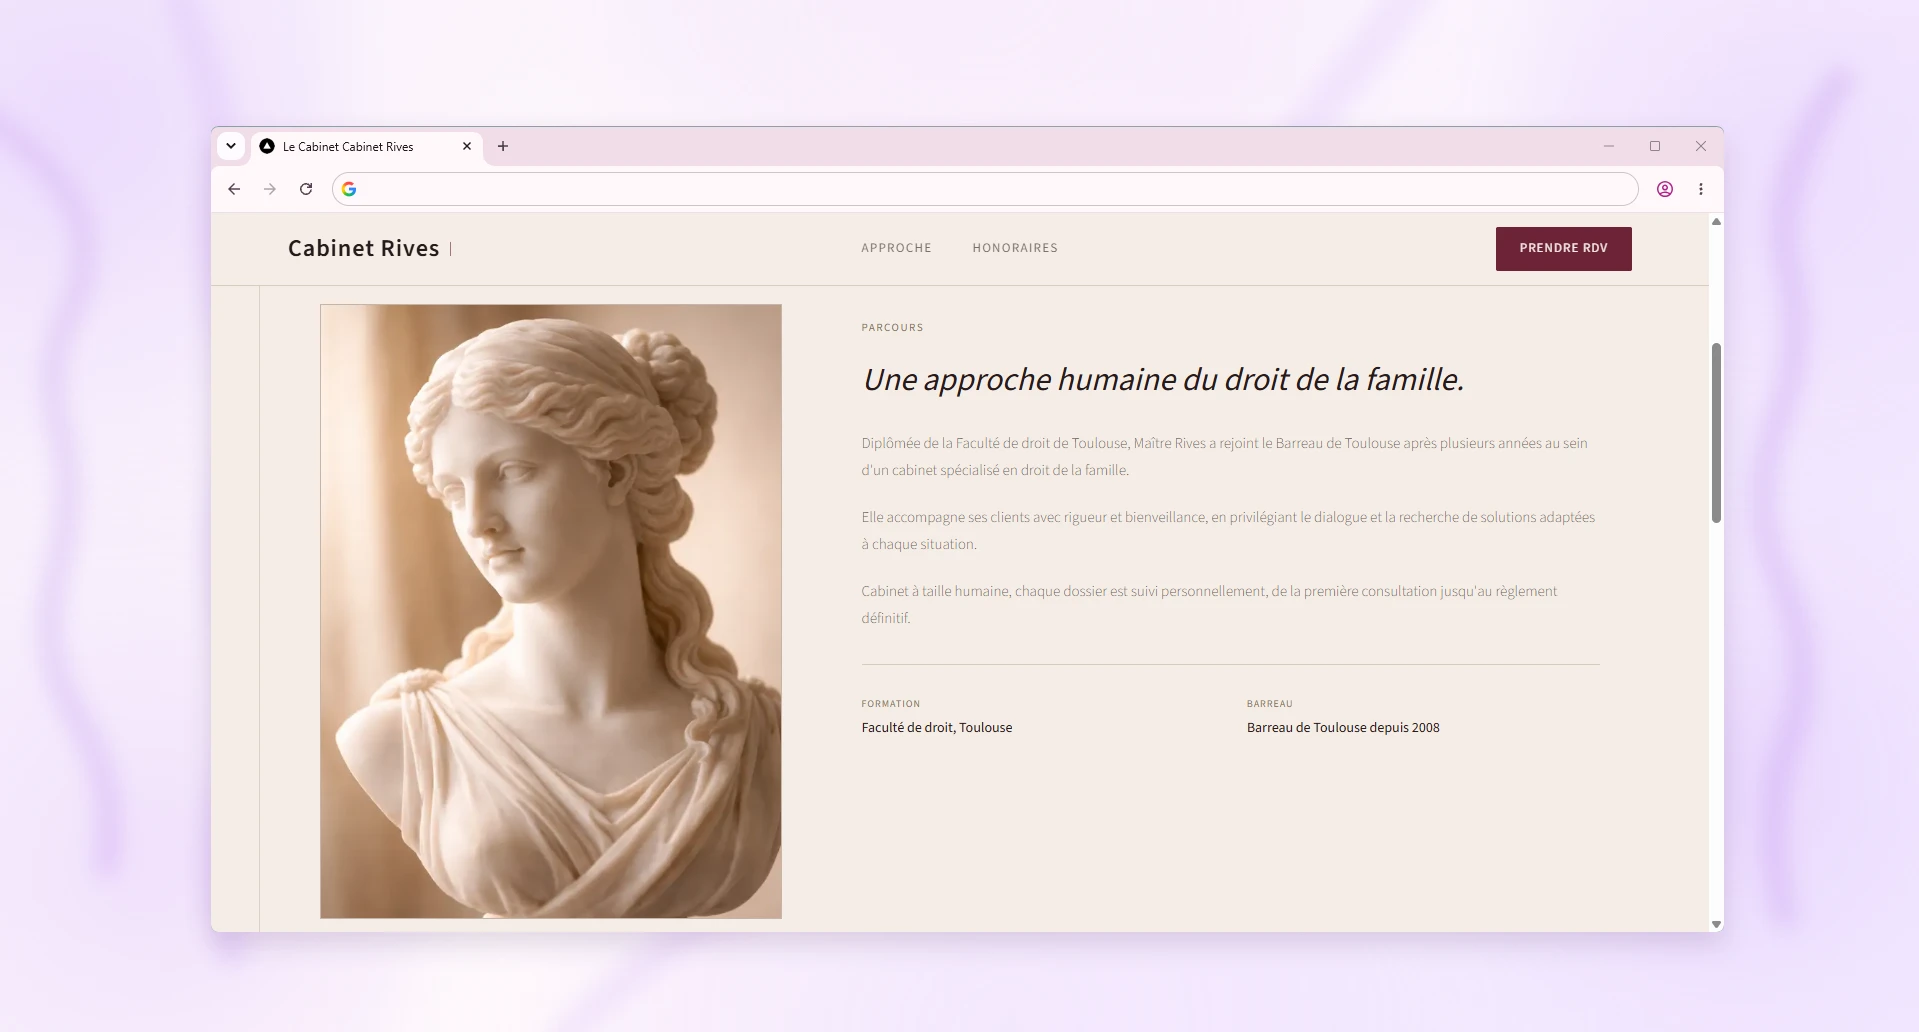Screen dimensions: 1919x1032
Task: Open a new tab with plus icon
Action: [x=503, y=146]
